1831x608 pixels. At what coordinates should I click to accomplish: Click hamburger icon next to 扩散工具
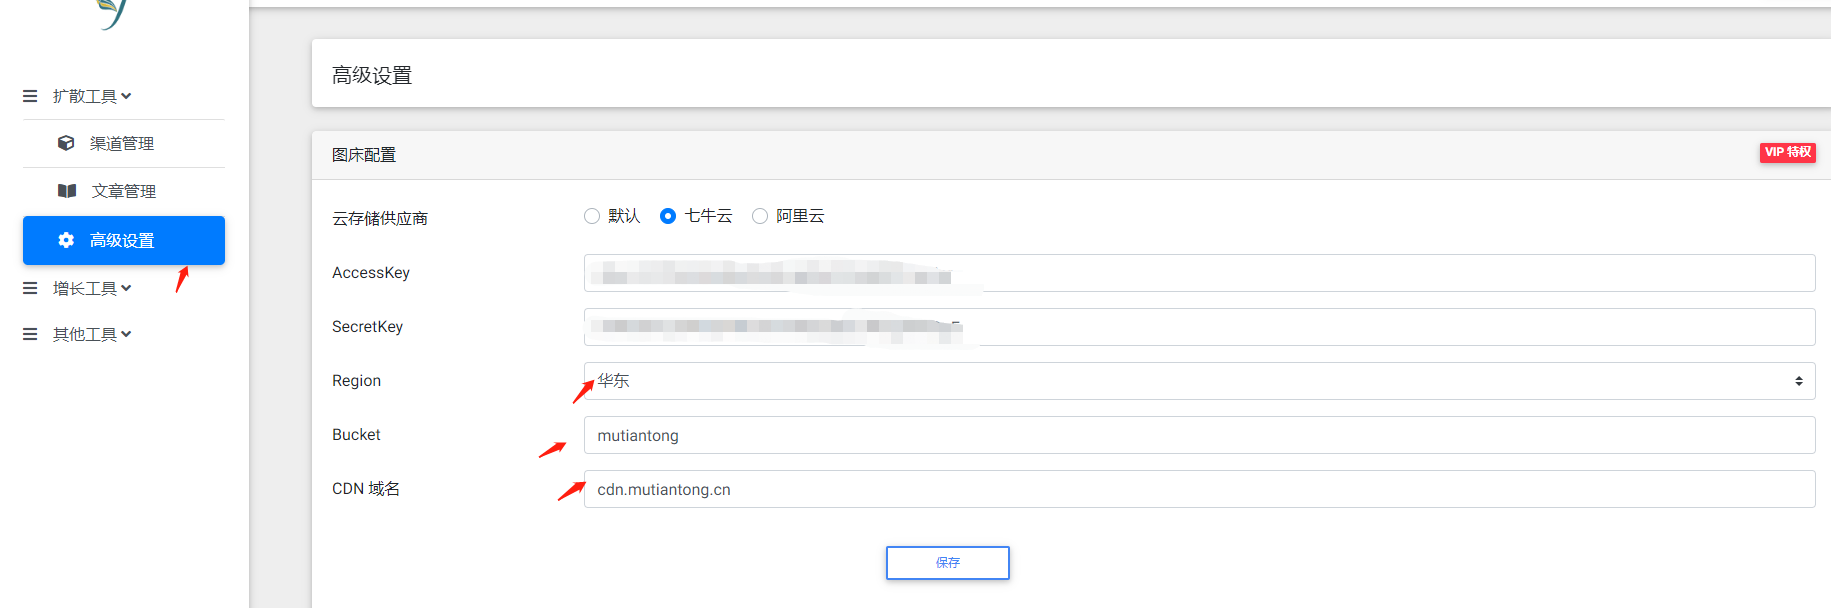pyautogui.click(x=30, y=96)
